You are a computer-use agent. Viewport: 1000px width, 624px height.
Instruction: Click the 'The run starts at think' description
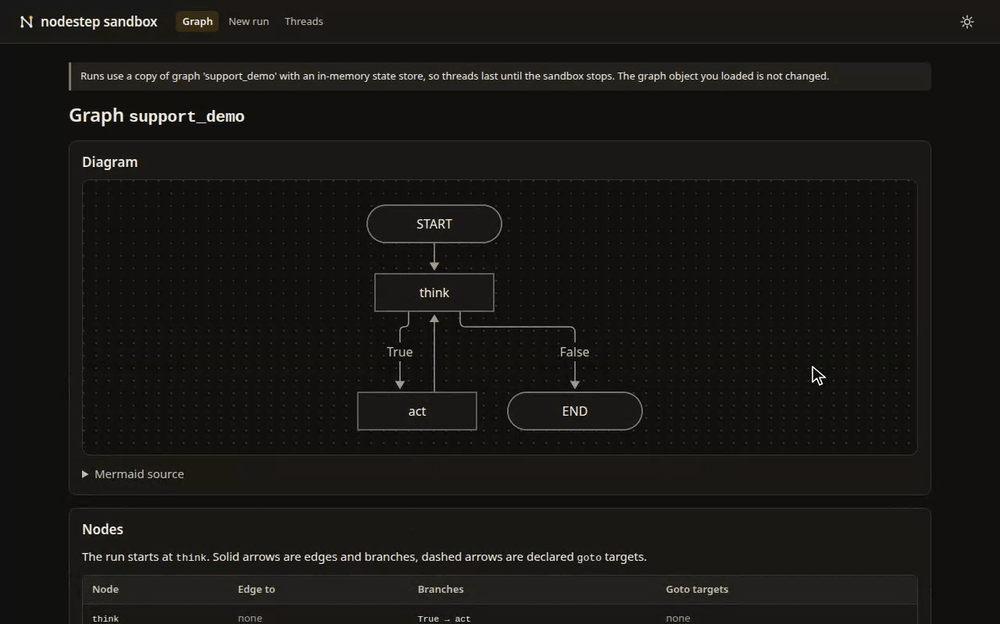[364, 557]
